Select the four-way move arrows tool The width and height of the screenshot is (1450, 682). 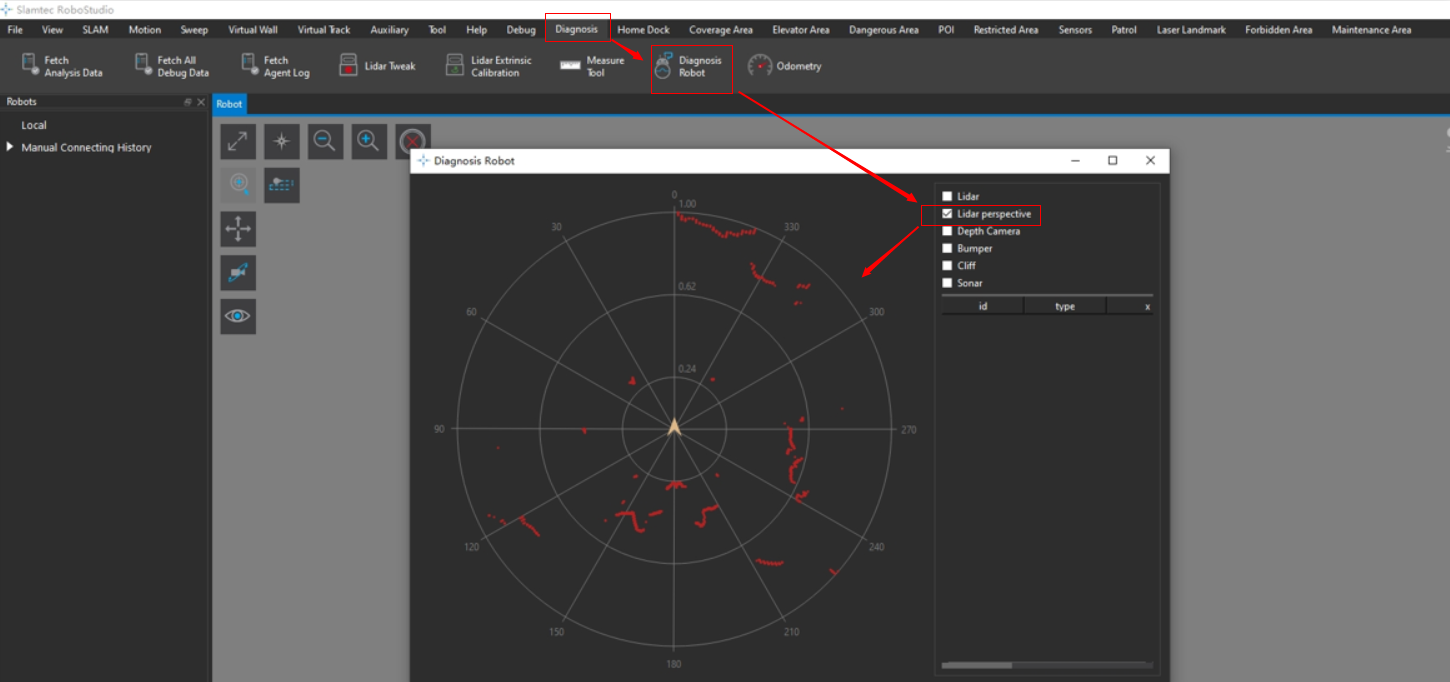[x=238, y=229]
